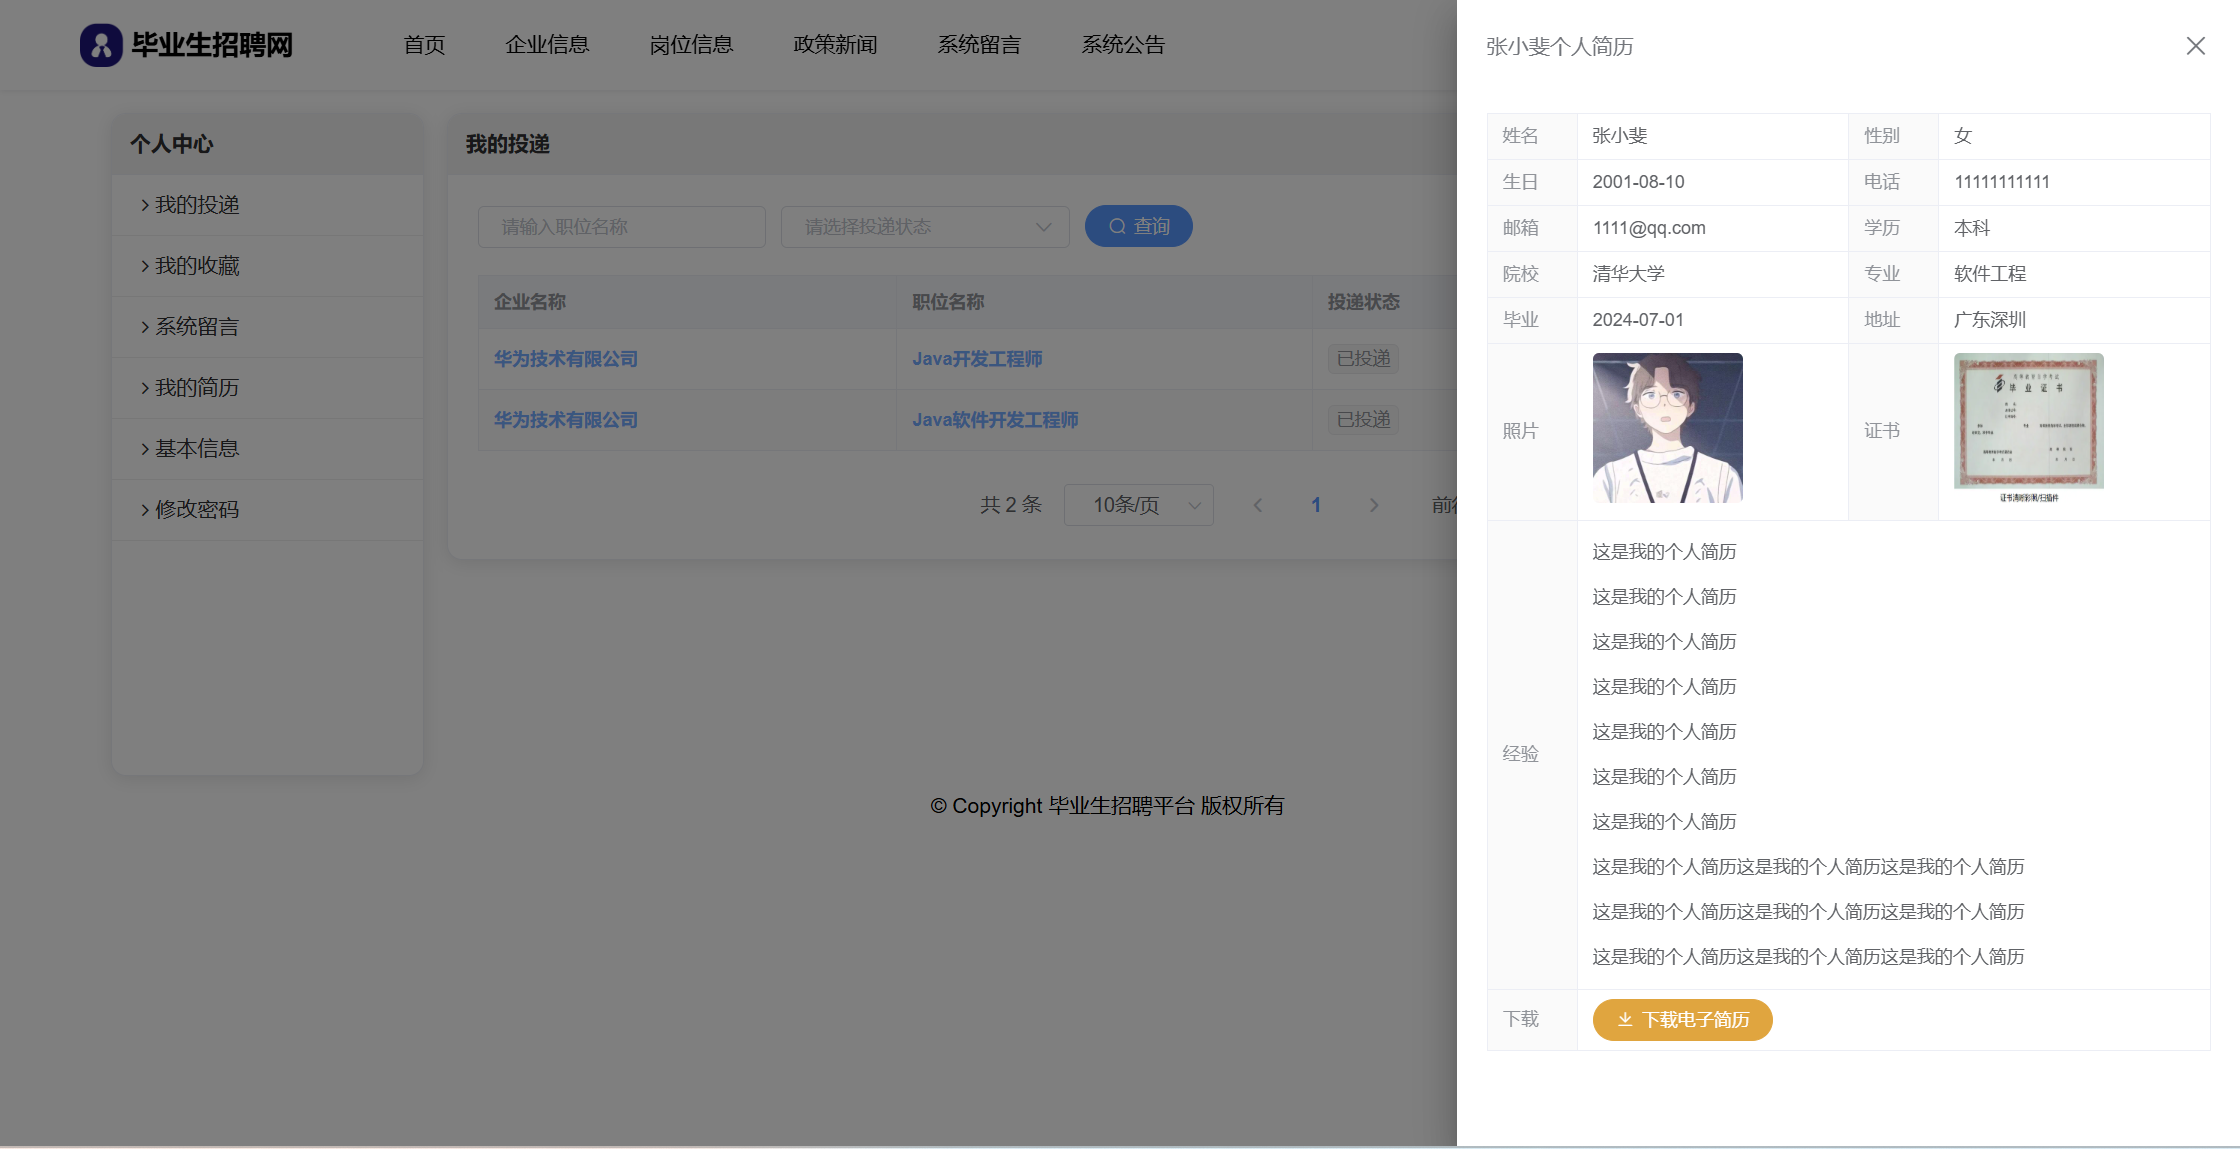Open the applicant photo thumbnail

point(1667,428)
